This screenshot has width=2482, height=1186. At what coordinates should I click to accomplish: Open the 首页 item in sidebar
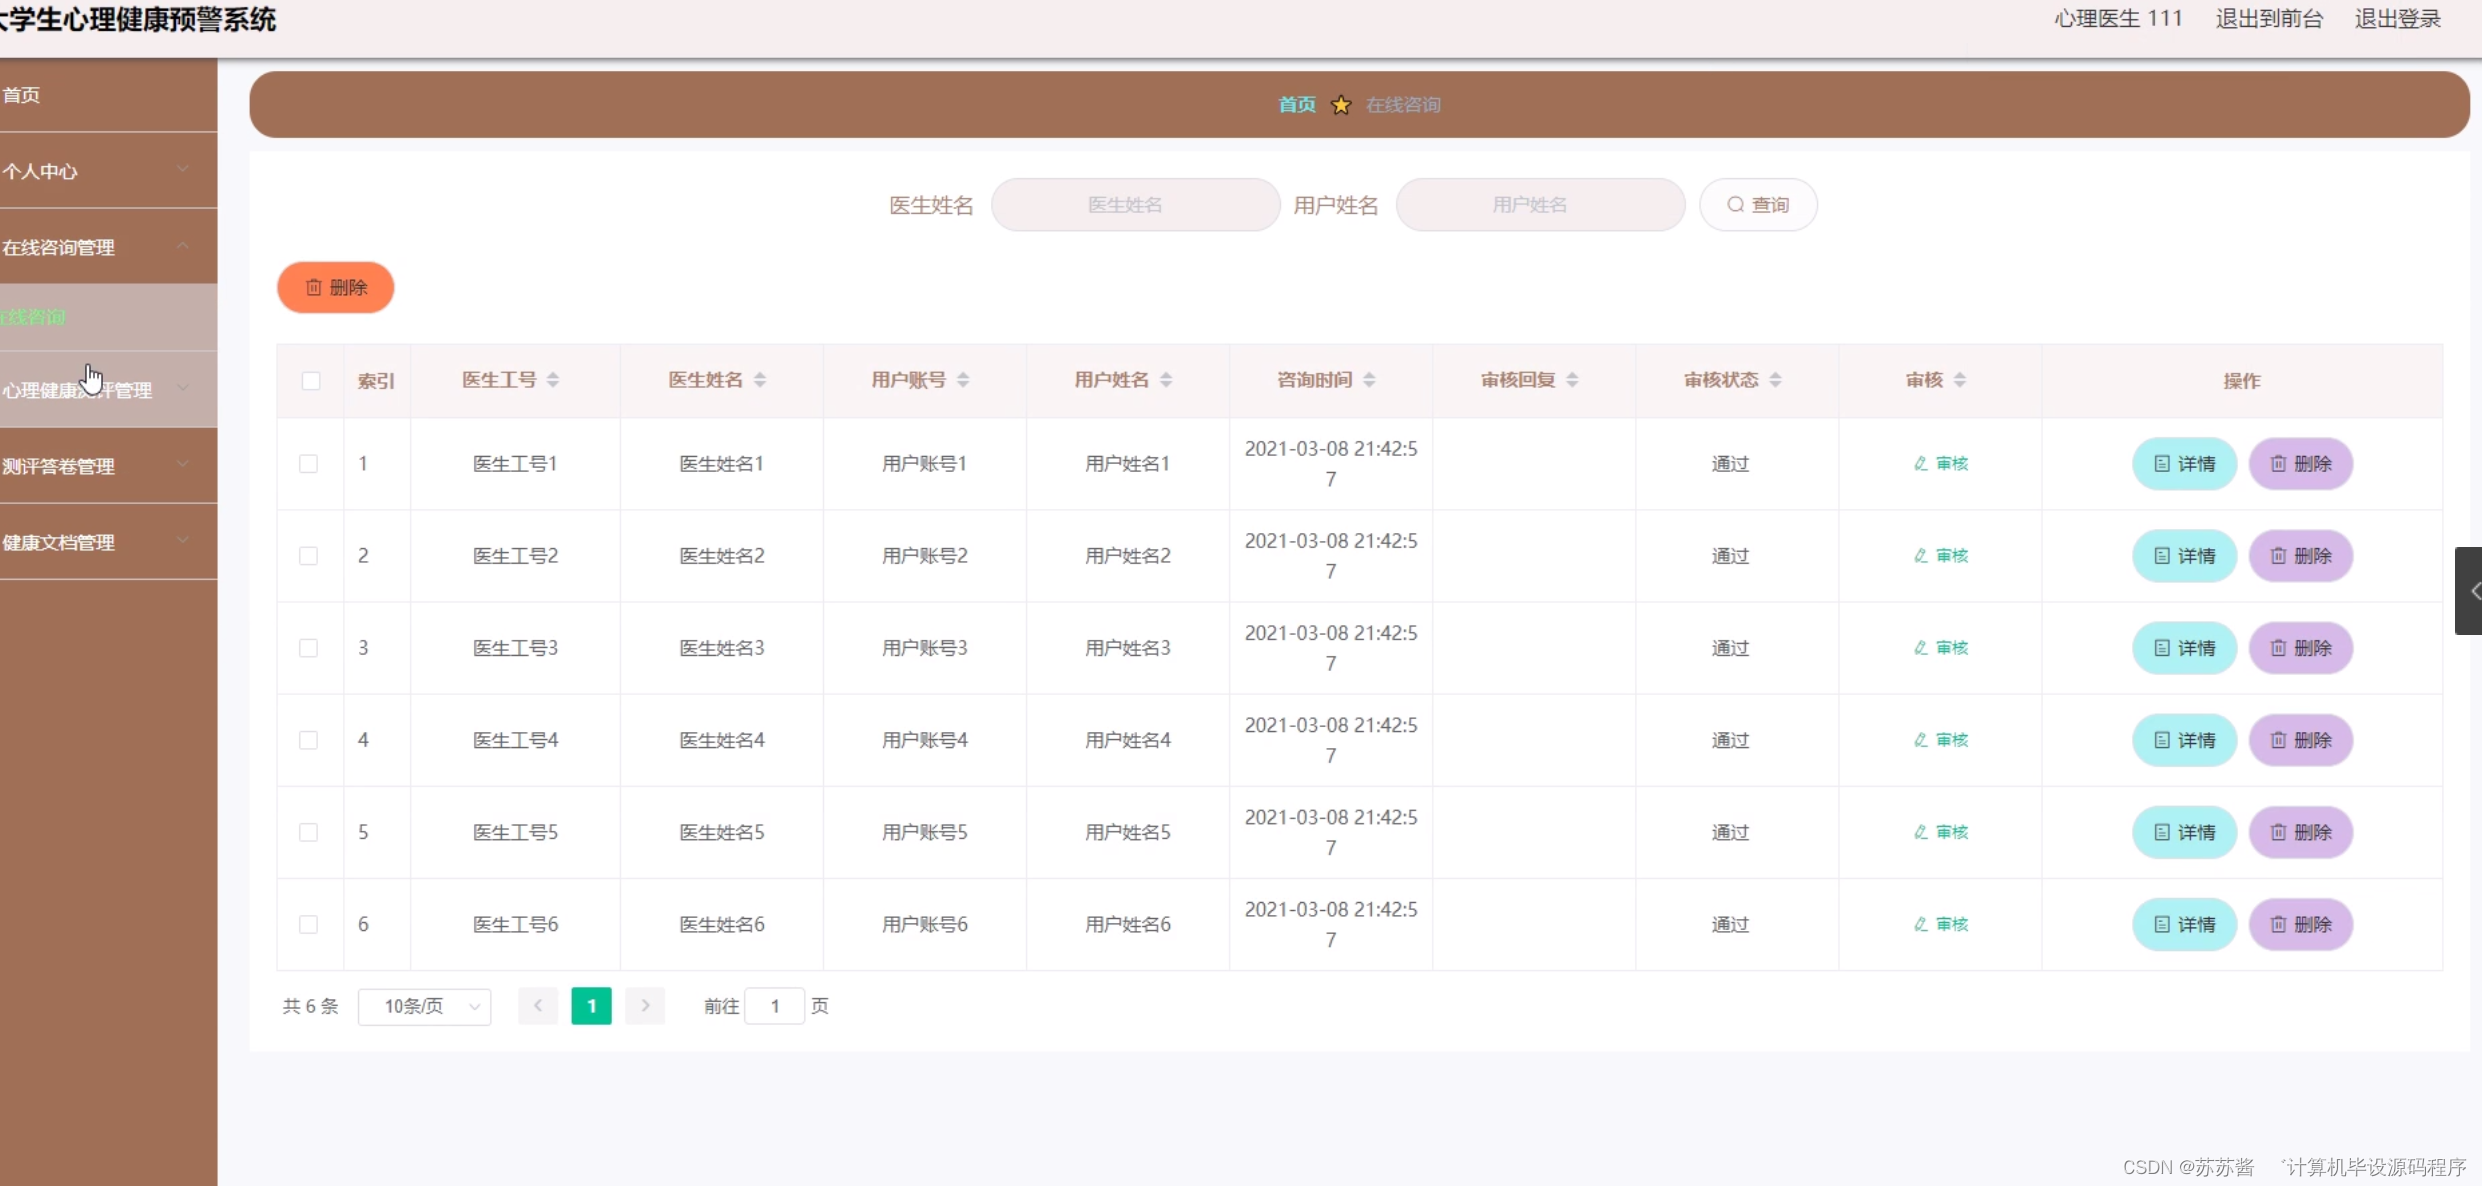click(22, 95)
